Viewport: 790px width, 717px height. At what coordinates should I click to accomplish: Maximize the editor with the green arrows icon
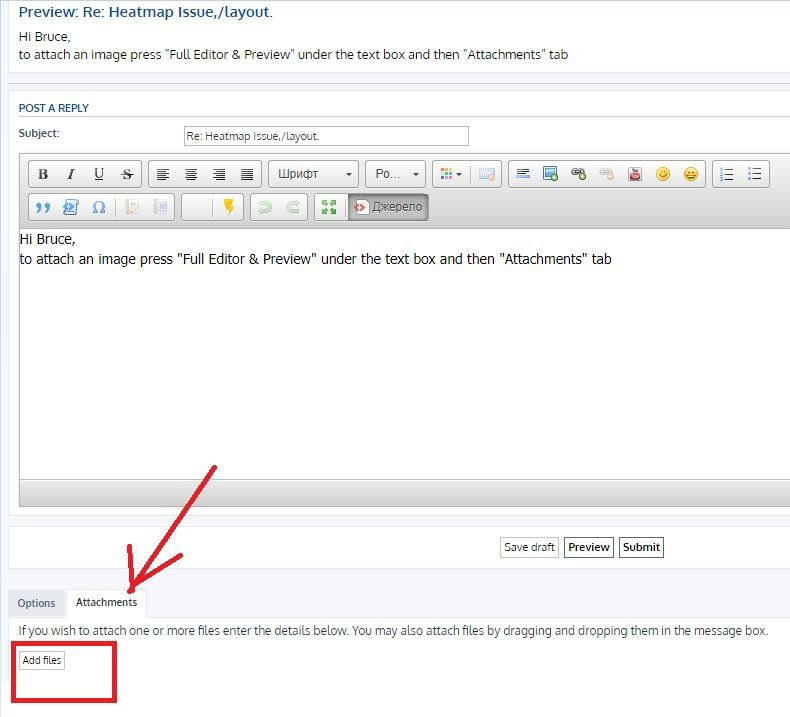point(328,207)
